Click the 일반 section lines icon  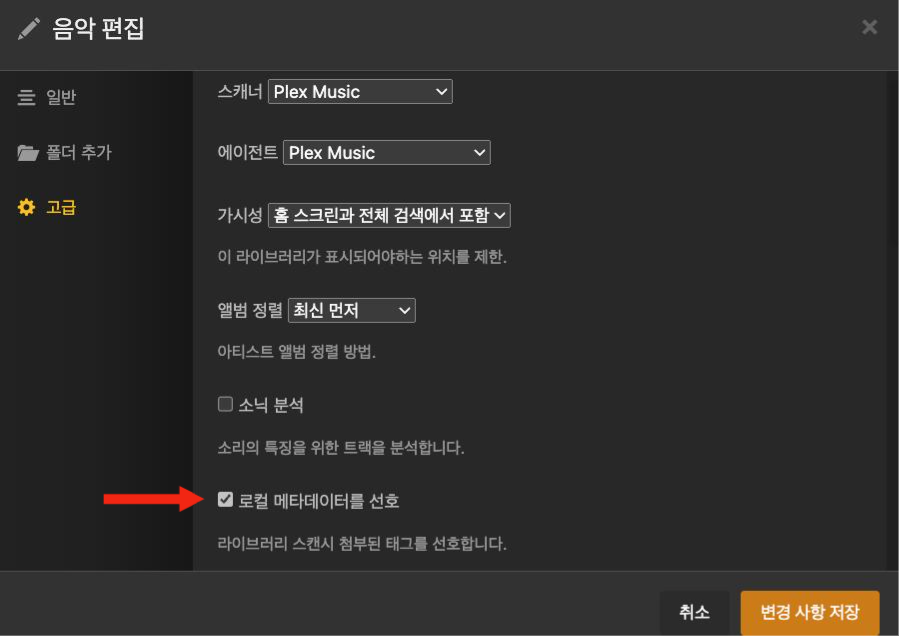pos(27,98)
